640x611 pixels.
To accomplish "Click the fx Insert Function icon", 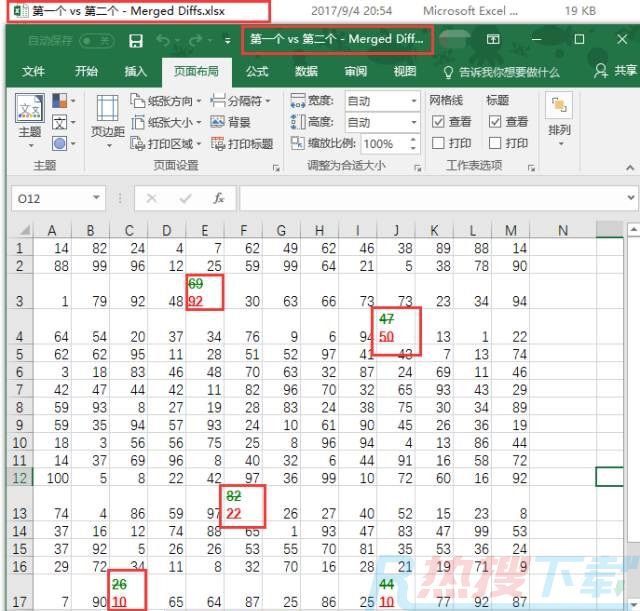I will pyautogui.click(x=219, y=198).
